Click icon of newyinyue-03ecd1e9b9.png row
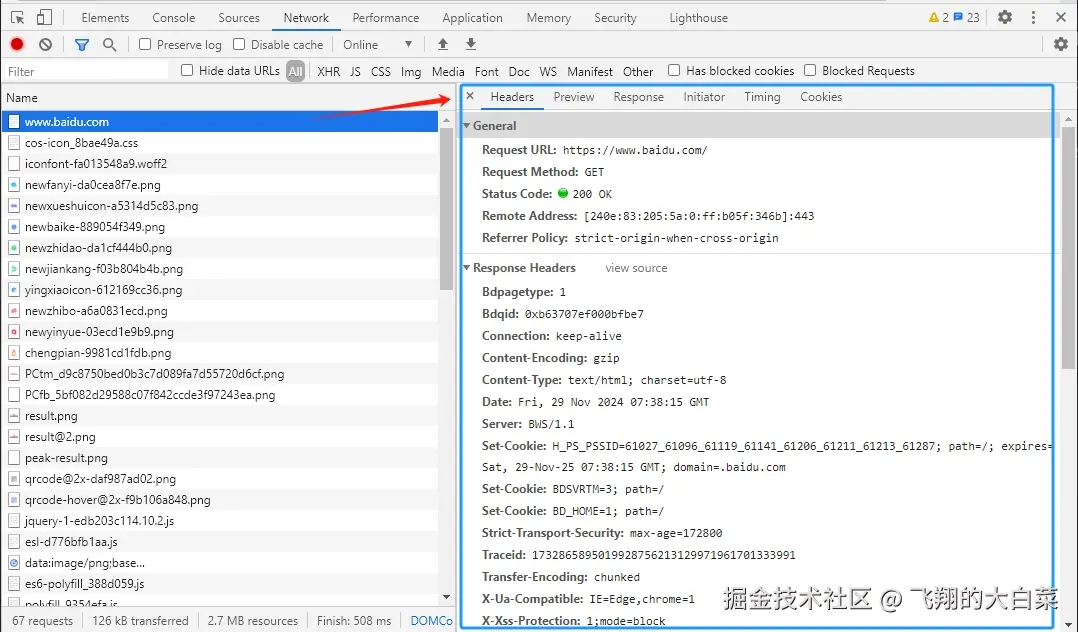 coord(14,331)
